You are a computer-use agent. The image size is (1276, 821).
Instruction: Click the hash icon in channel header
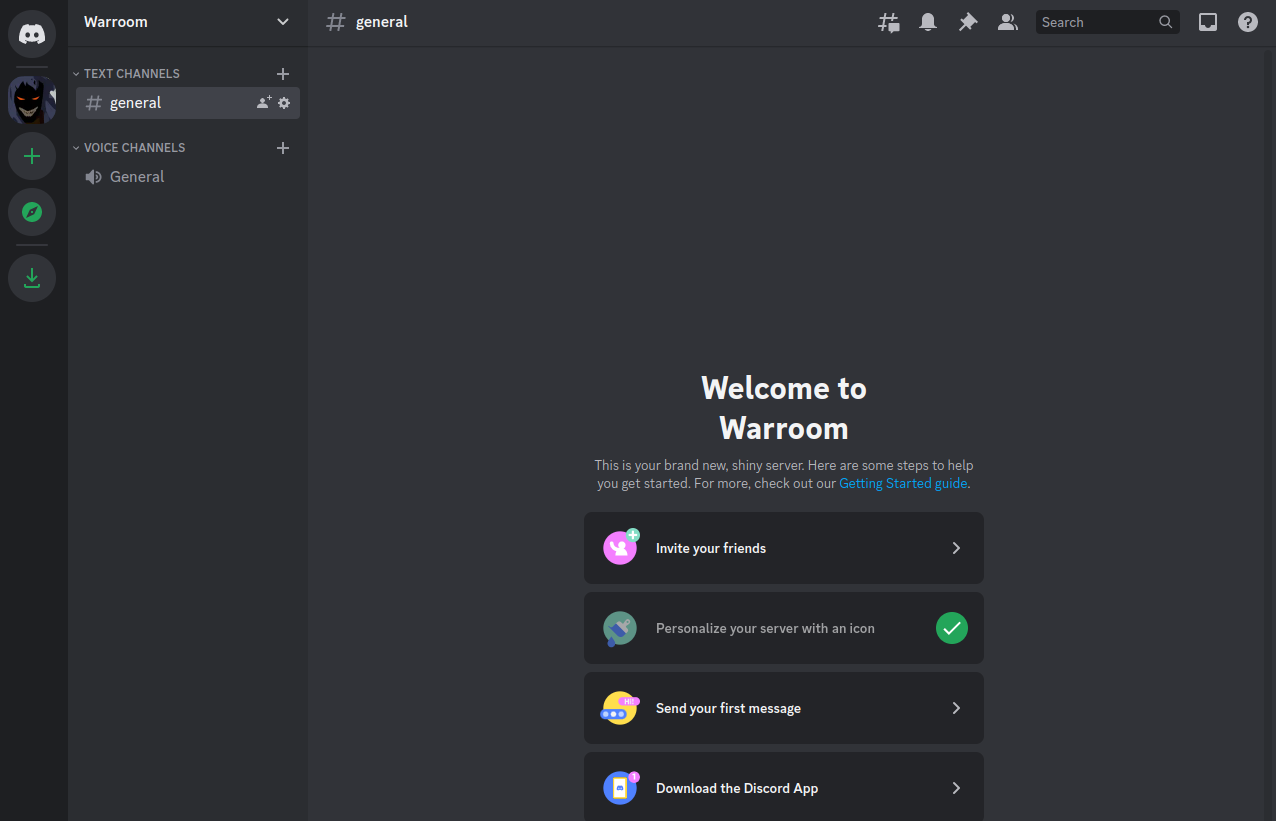click(x=336, y=22)
